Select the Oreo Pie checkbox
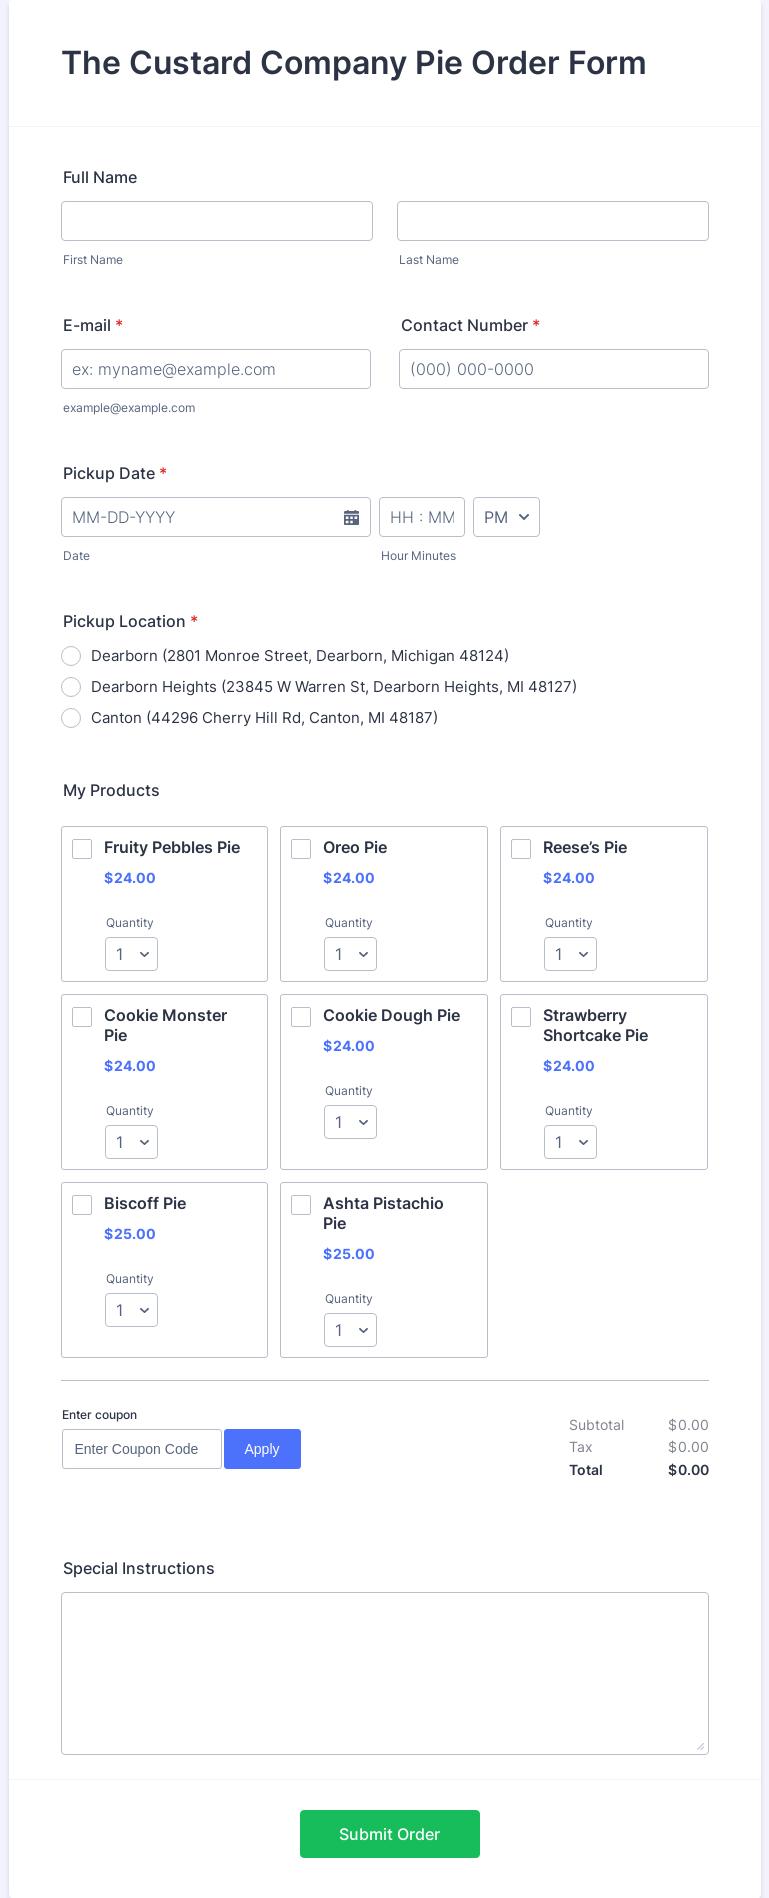Viewport: 769px width, 1898px height. [x=301, y=849]
